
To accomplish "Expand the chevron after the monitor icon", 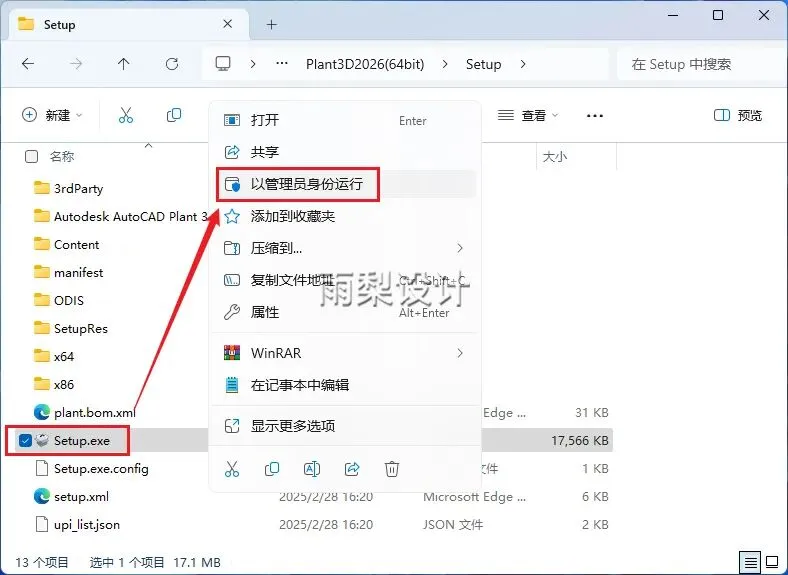I will click(253, 64).
